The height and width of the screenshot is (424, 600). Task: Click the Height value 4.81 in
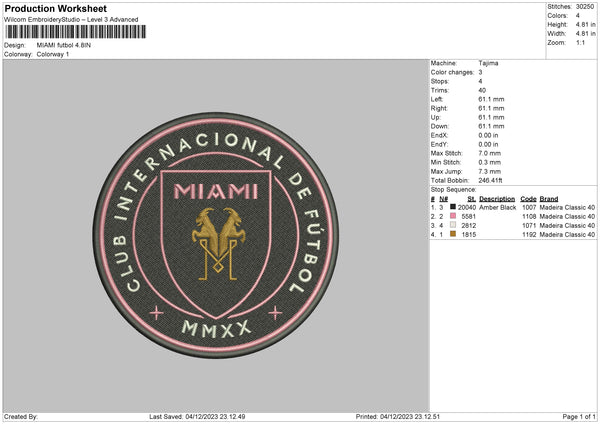pyautogui.click(x=585, y=24)
